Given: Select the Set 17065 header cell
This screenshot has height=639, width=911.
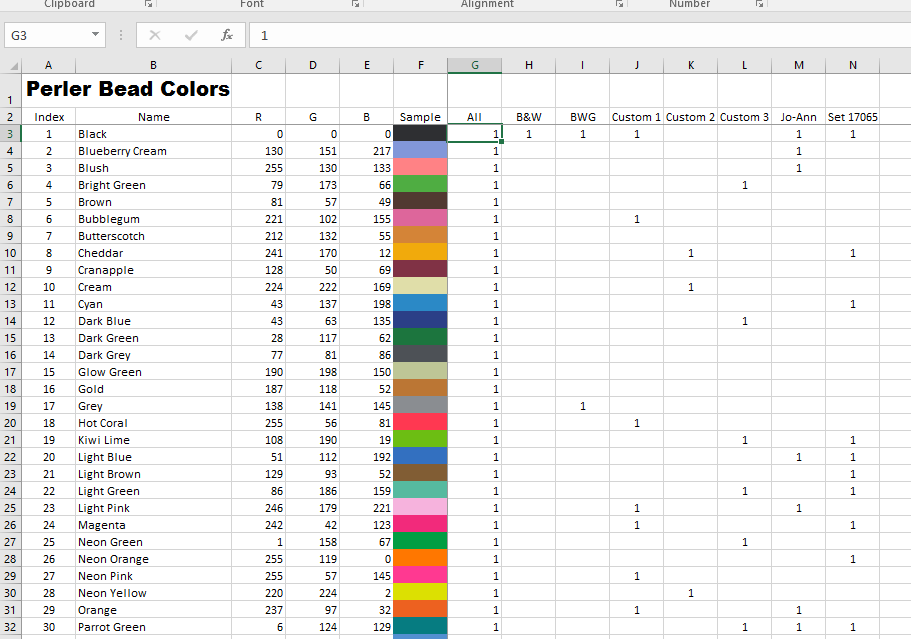Looking at the screenshot, I should pyautogui.click(x=852, y=116).
